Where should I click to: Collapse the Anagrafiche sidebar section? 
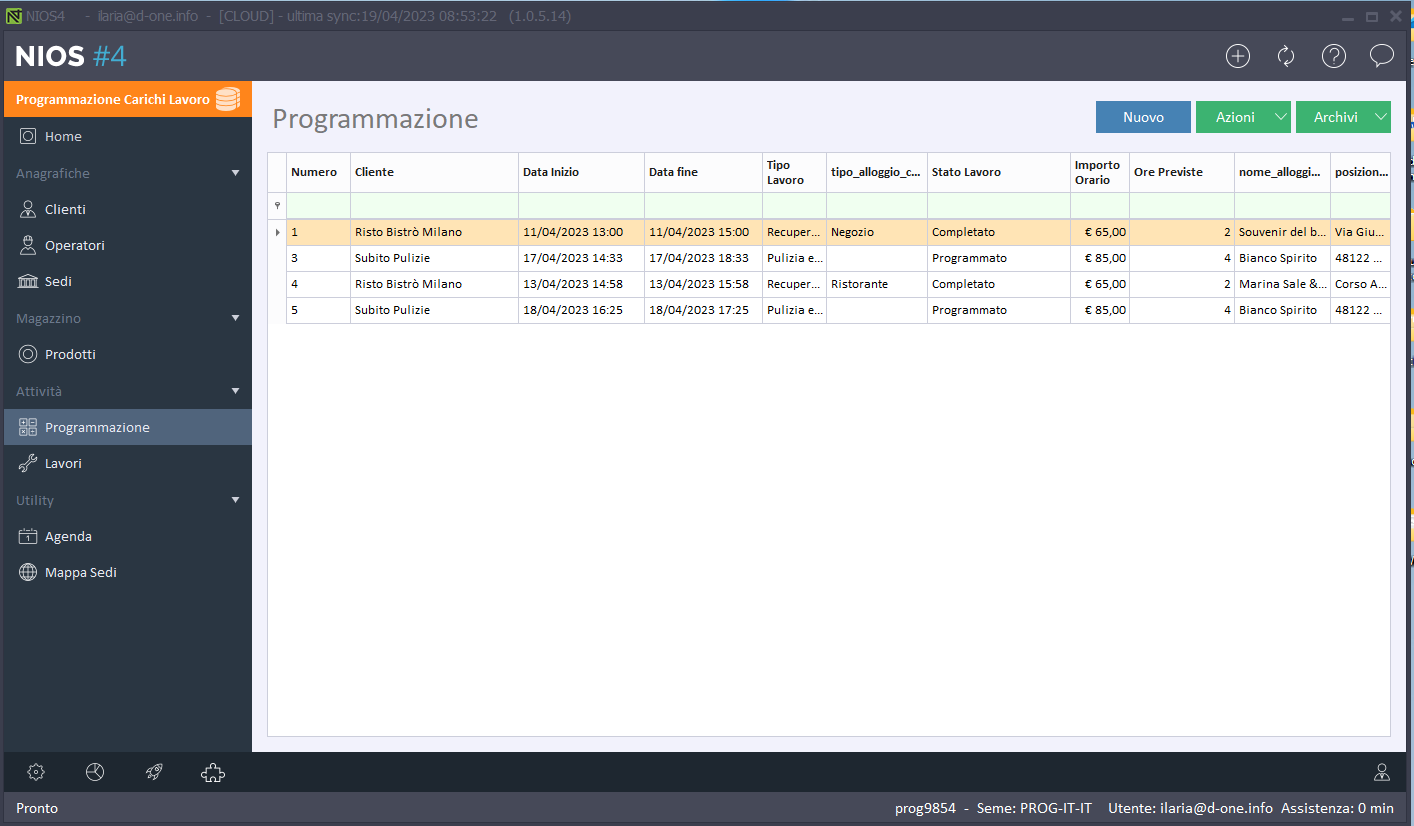pyautogui.click(x=236, y=173)
